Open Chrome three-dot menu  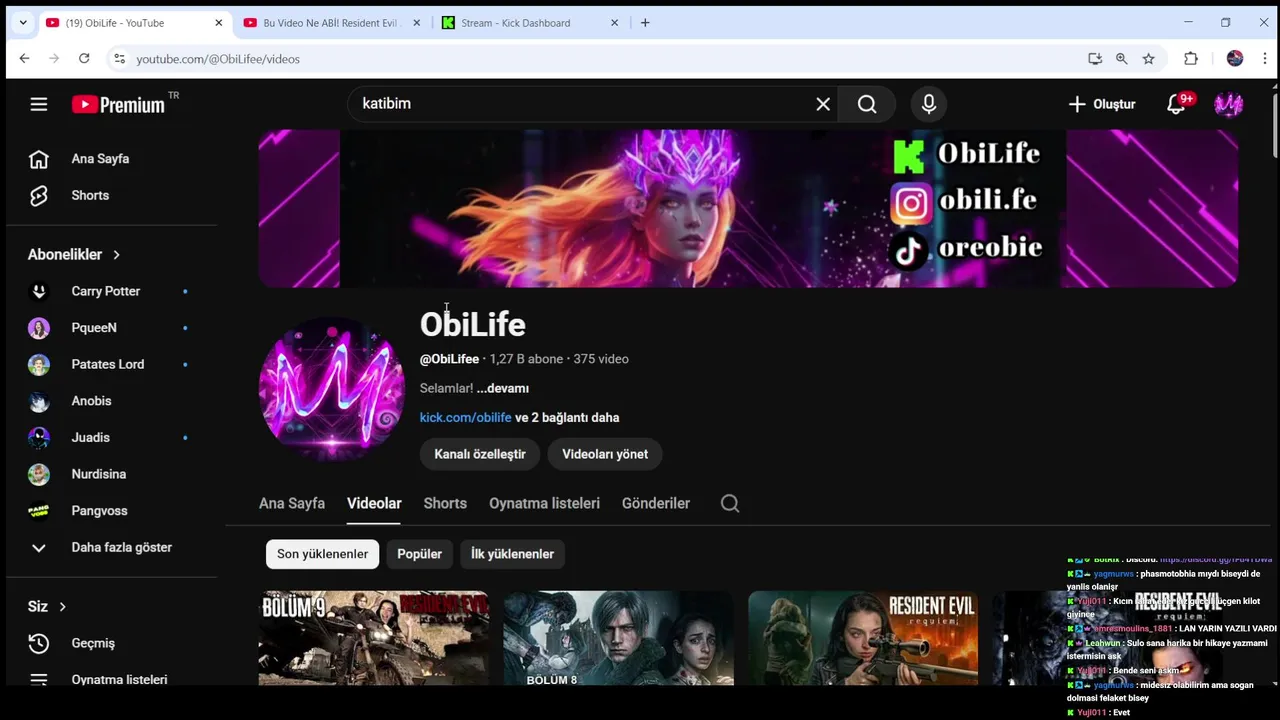1263,59
